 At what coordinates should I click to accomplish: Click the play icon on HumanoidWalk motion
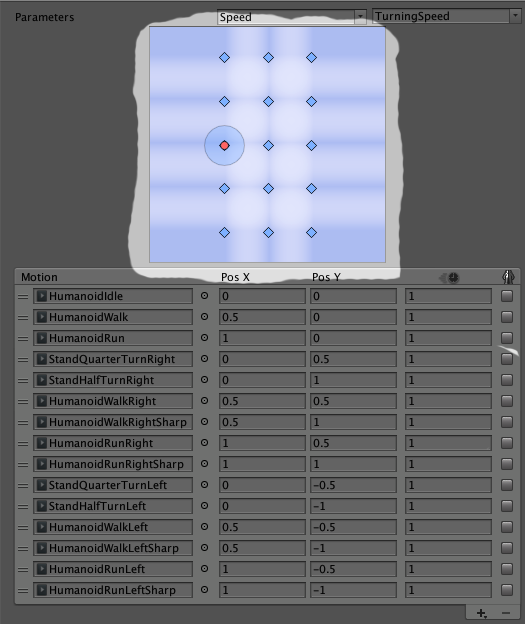coord(41,317)
